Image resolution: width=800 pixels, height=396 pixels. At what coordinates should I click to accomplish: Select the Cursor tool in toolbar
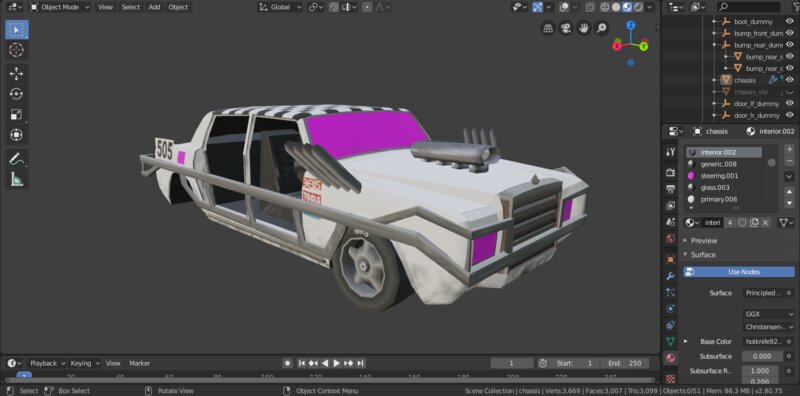(16, 50)
